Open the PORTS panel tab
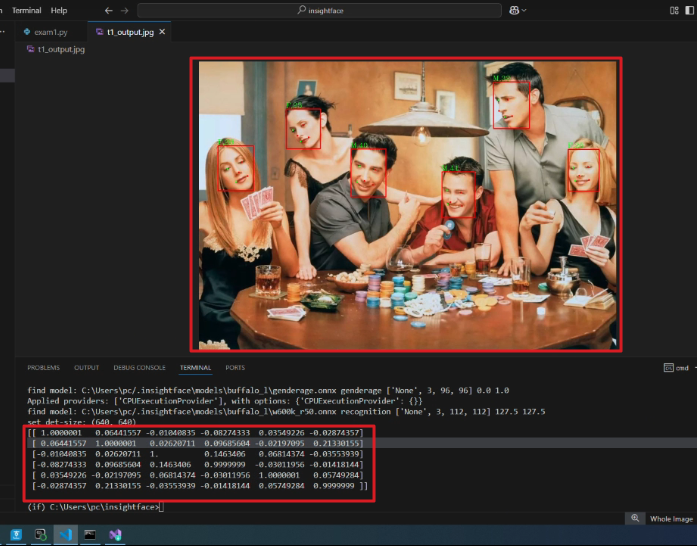Image resolution: width=697 pixels, height=546 pixels. coord(235,368)
